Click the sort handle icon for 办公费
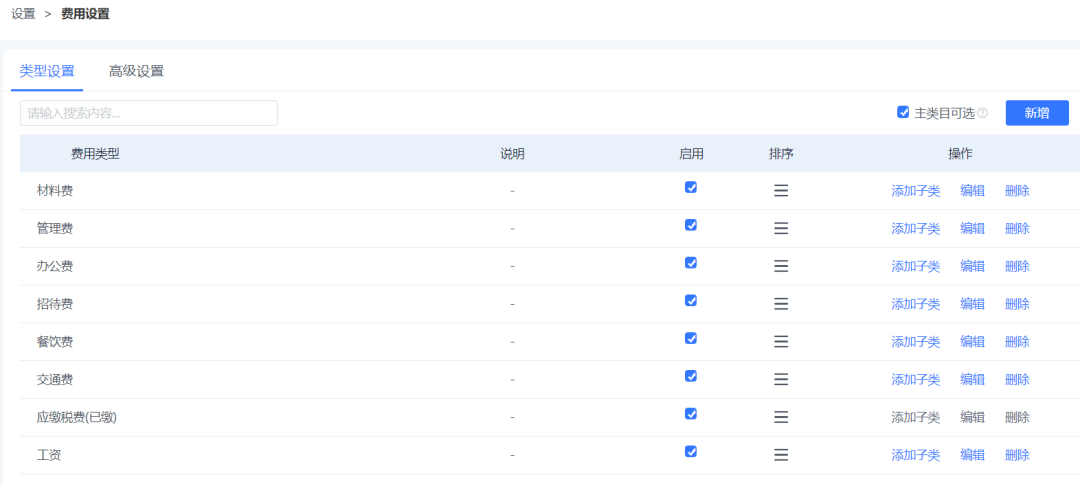This screenshot has width=1080, height=486. click(x=781, y=266)
